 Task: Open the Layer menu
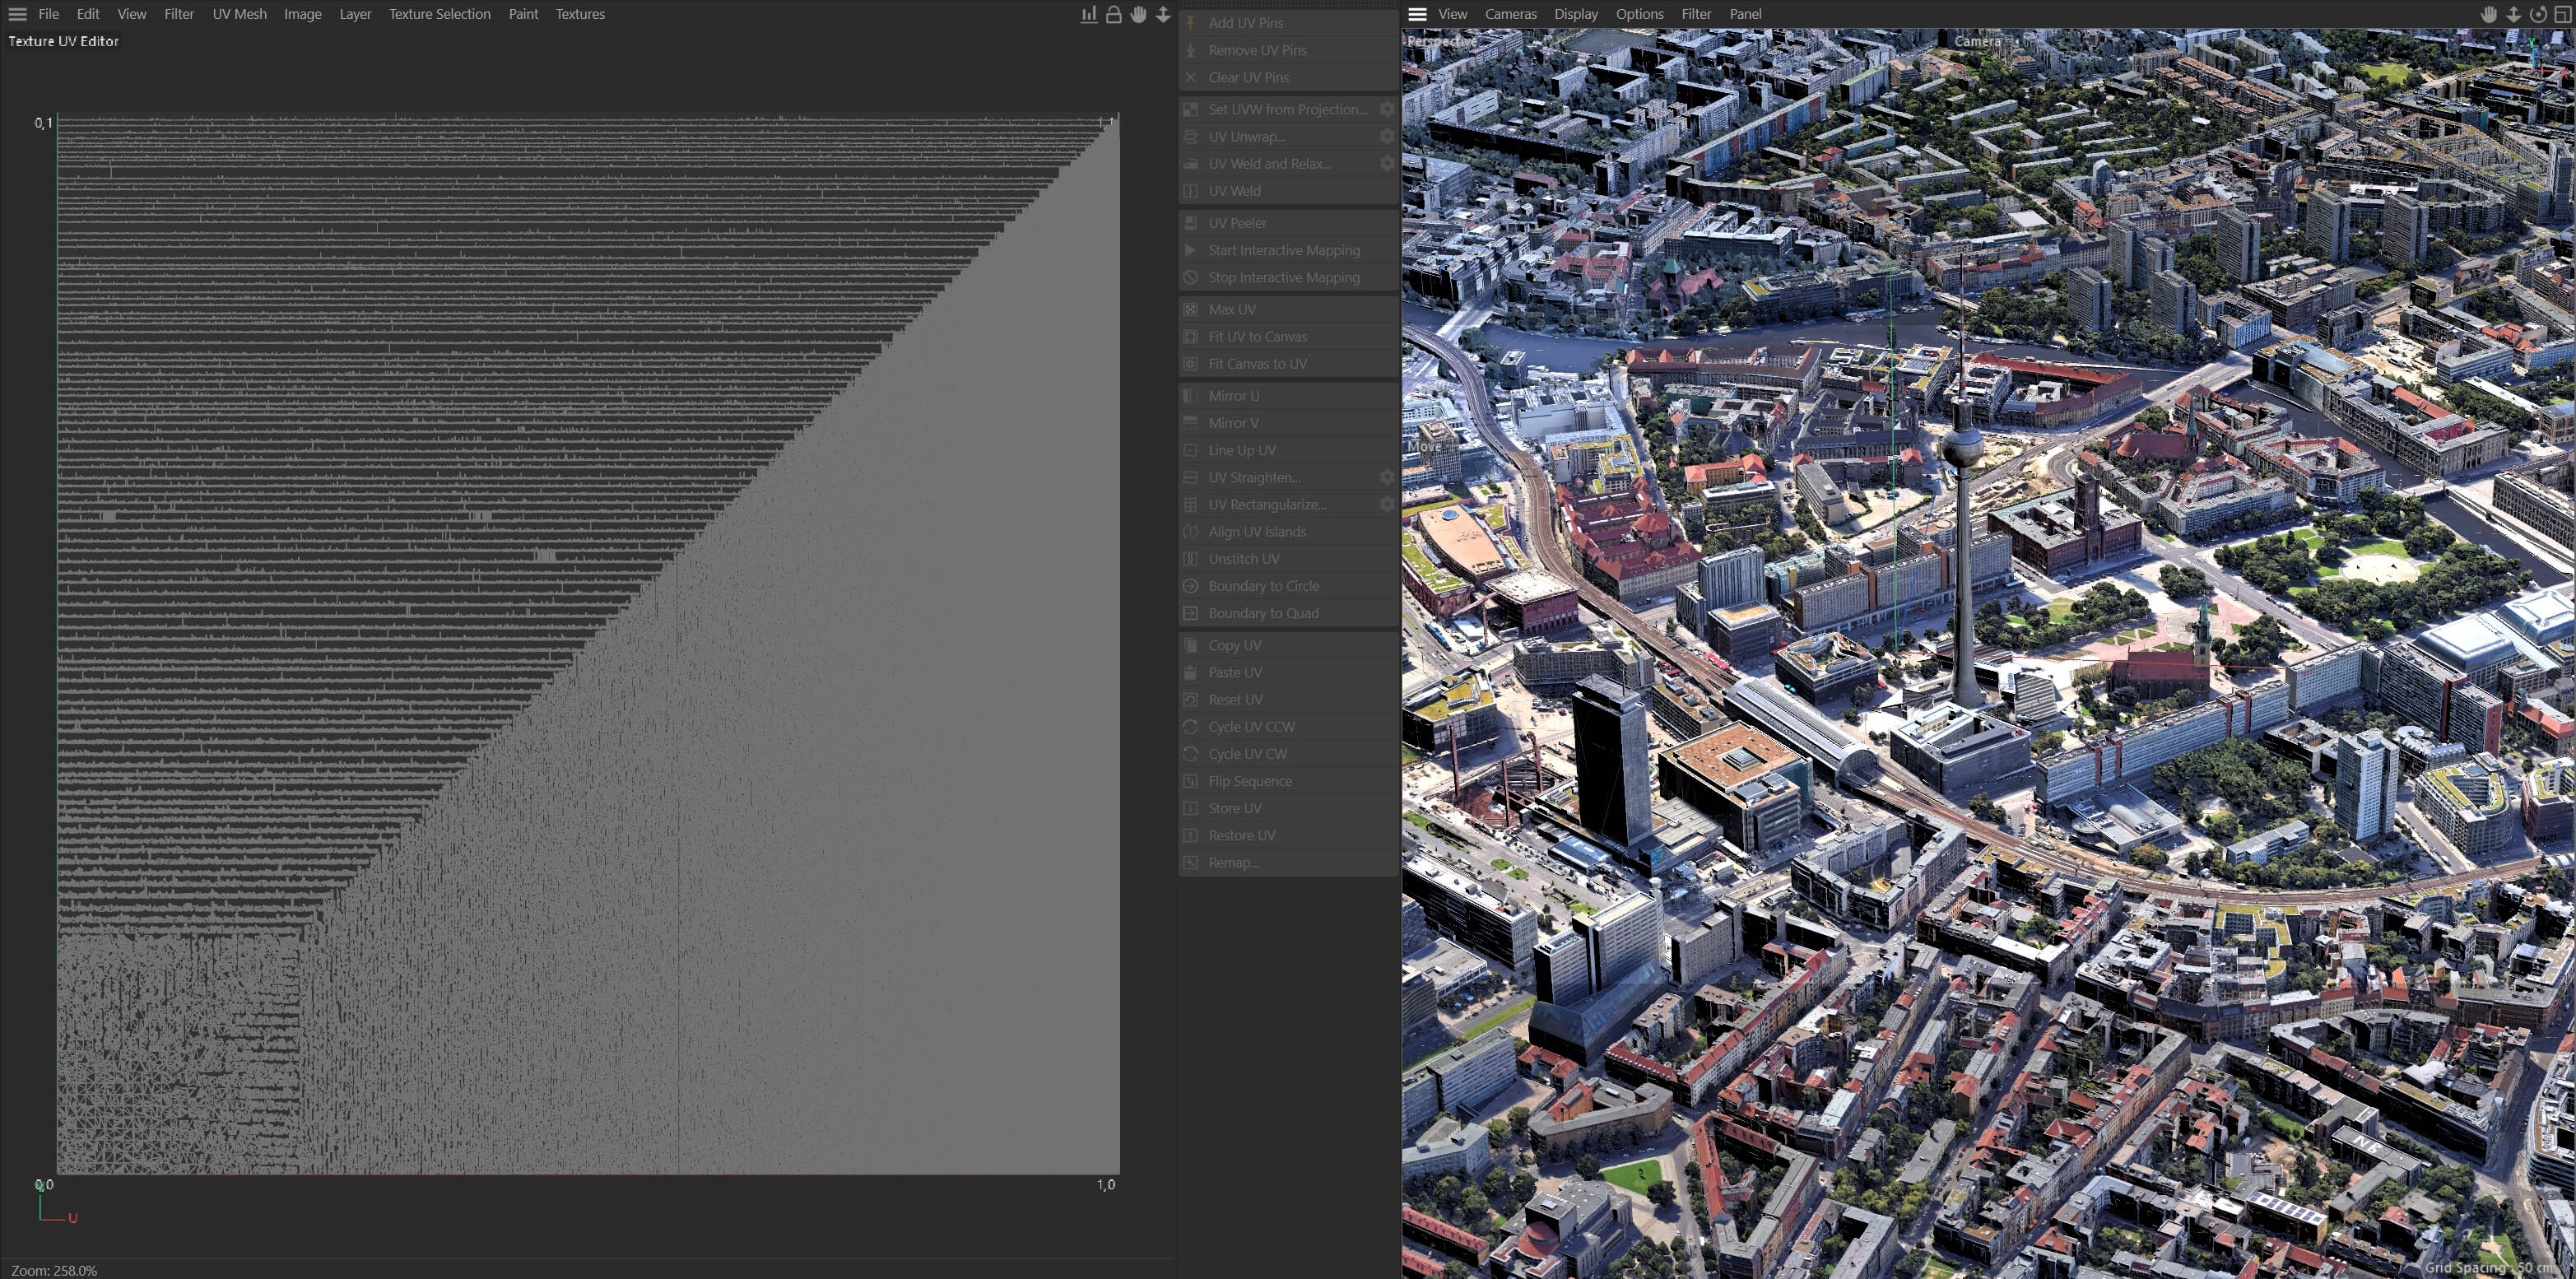click(x=355, y=14)
